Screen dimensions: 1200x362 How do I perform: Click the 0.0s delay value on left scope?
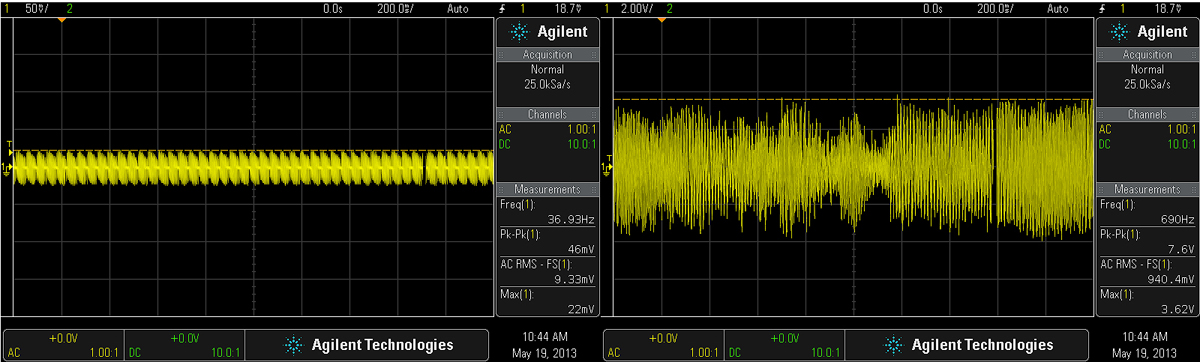click(334, 8)
